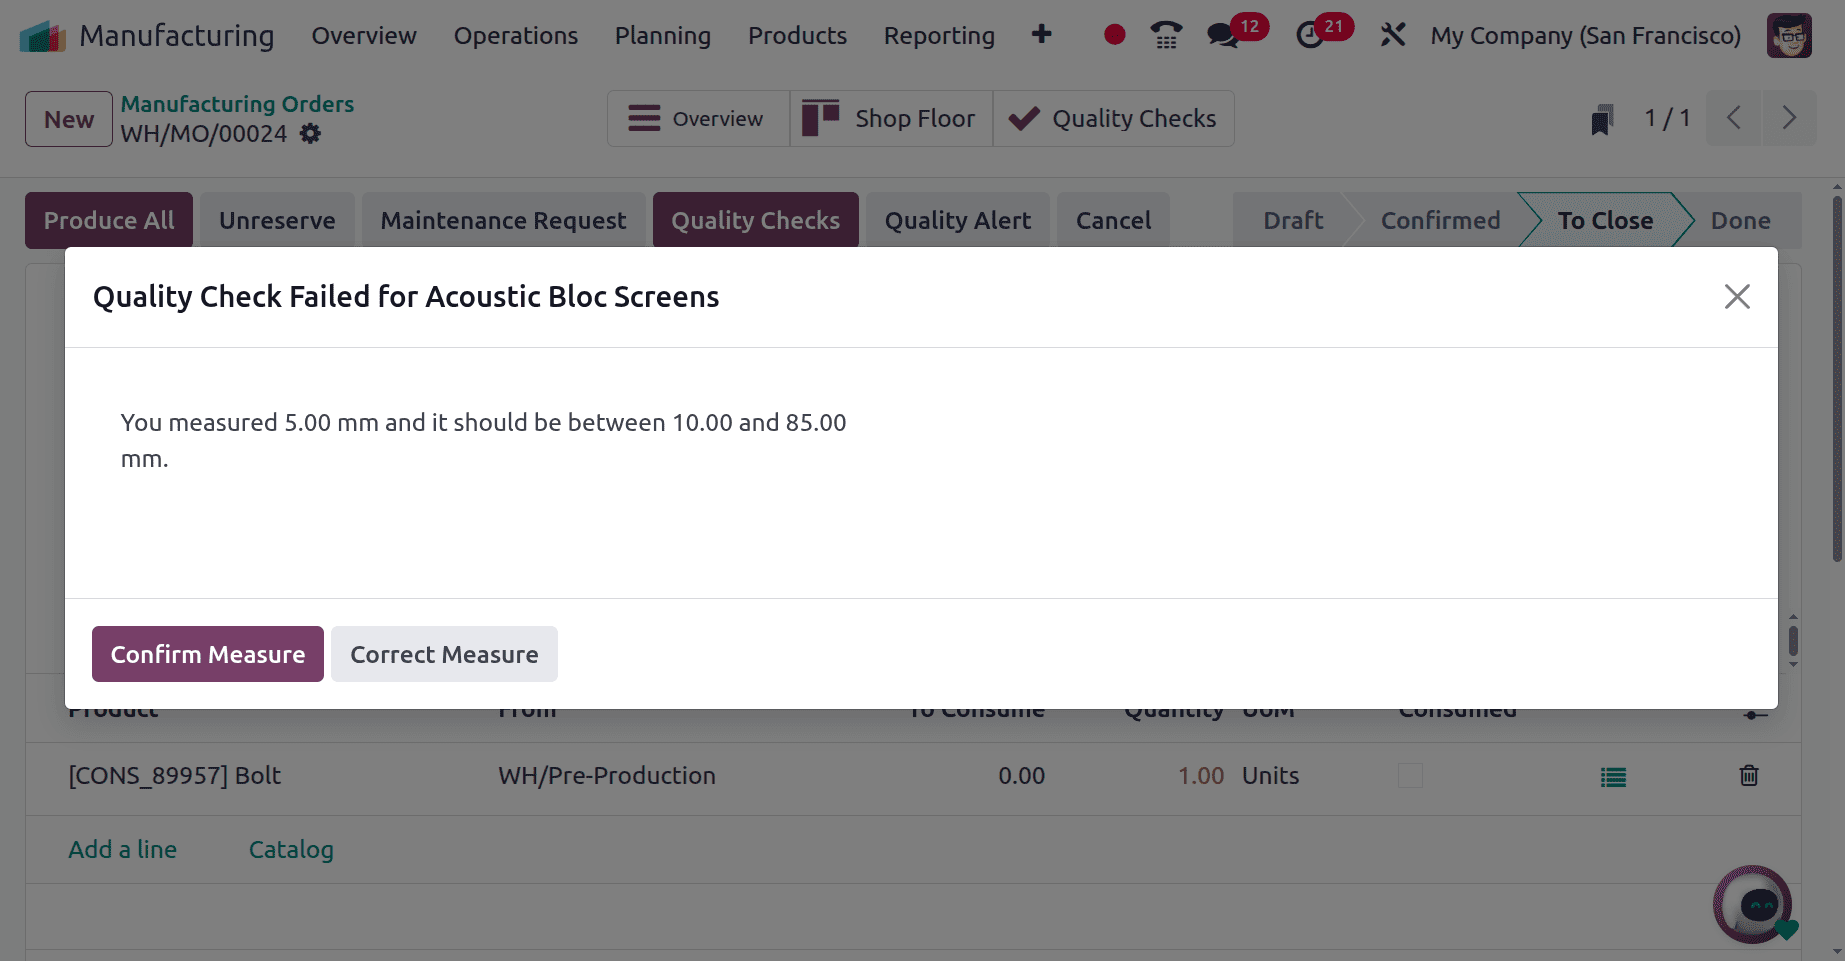Open detailed moves list icon on Bolt row
The height and width of the screenshot is (961, 1845).
(x=1612, y=776)
